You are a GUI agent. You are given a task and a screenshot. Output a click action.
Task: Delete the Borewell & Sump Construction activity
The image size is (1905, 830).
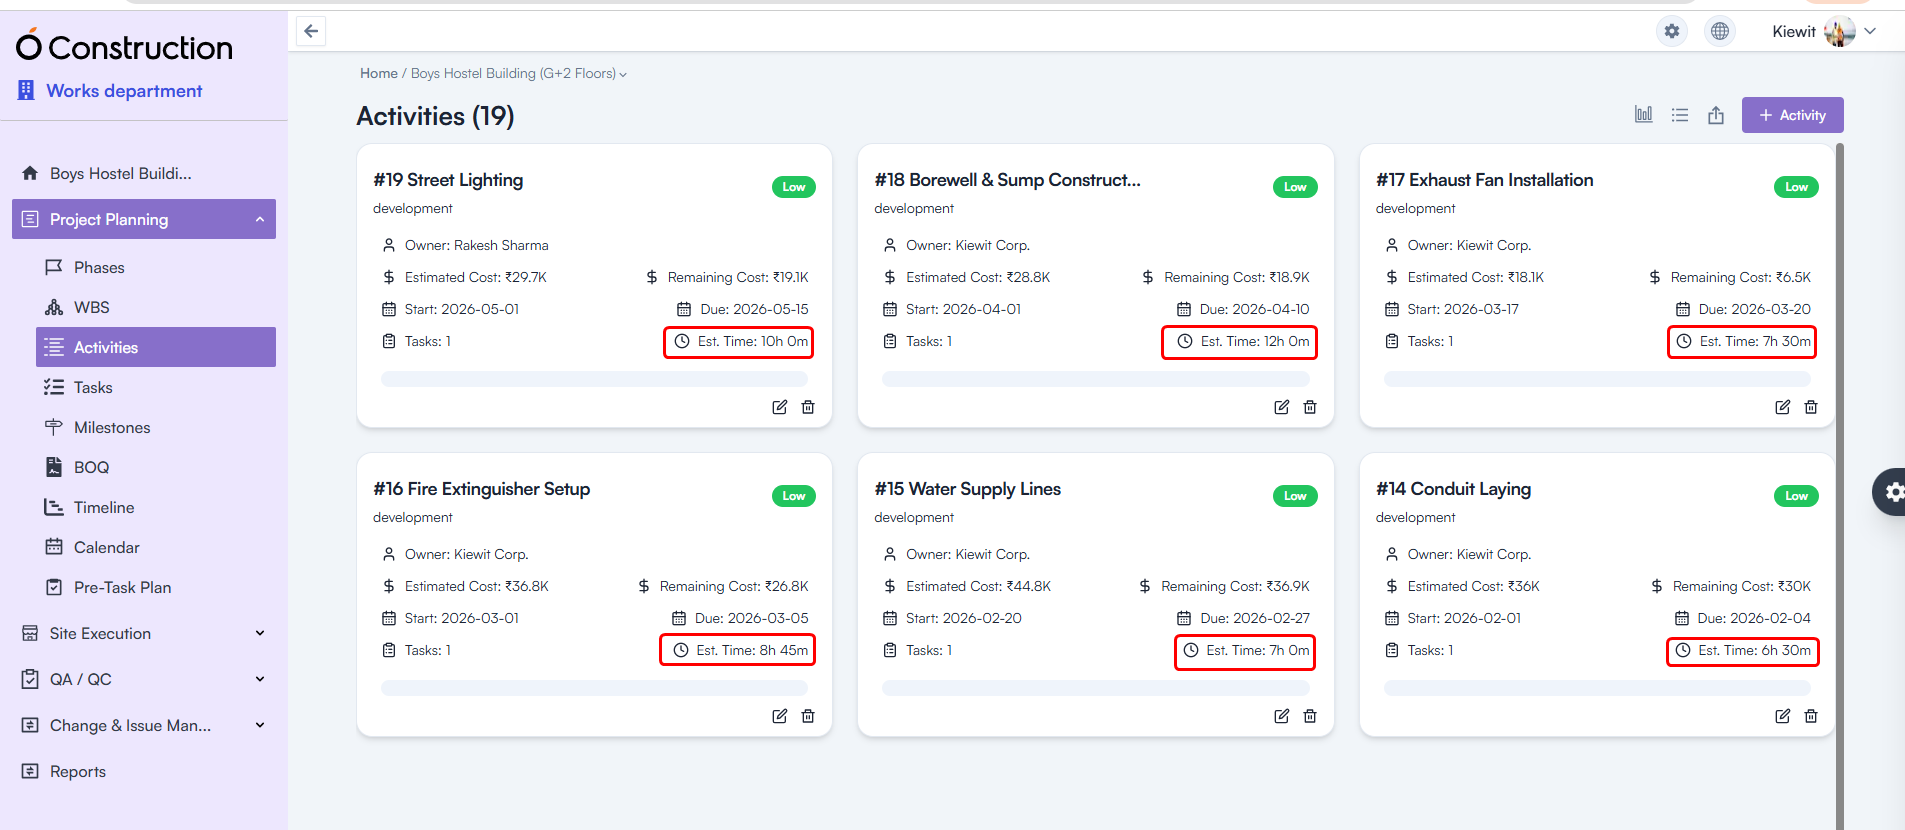click(1310, 407)
